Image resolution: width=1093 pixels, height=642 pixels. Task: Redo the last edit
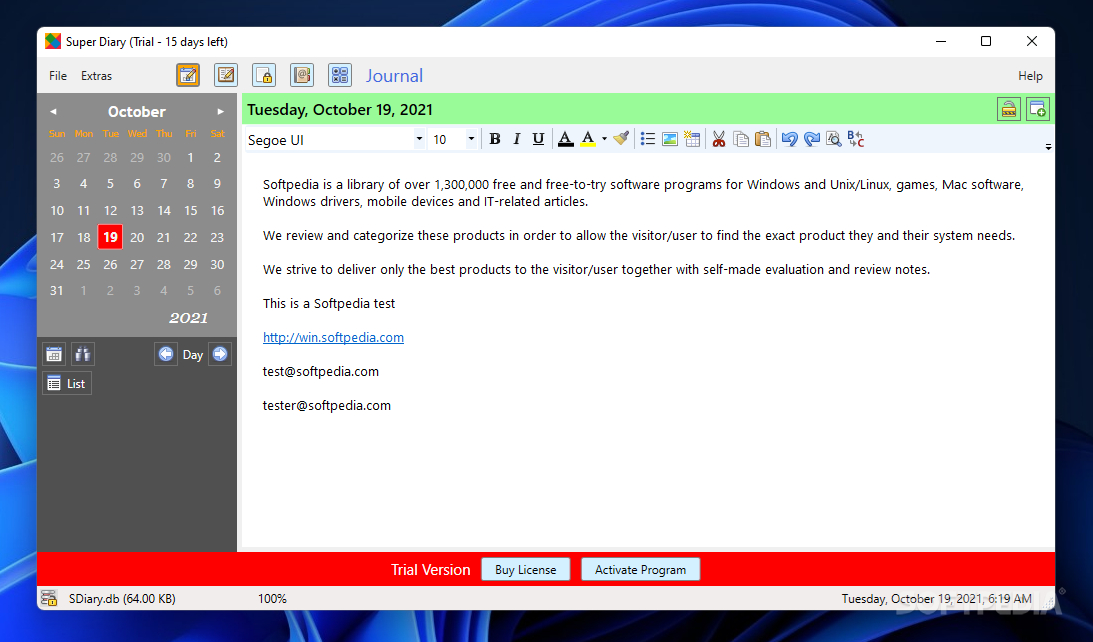pos(811,139)
